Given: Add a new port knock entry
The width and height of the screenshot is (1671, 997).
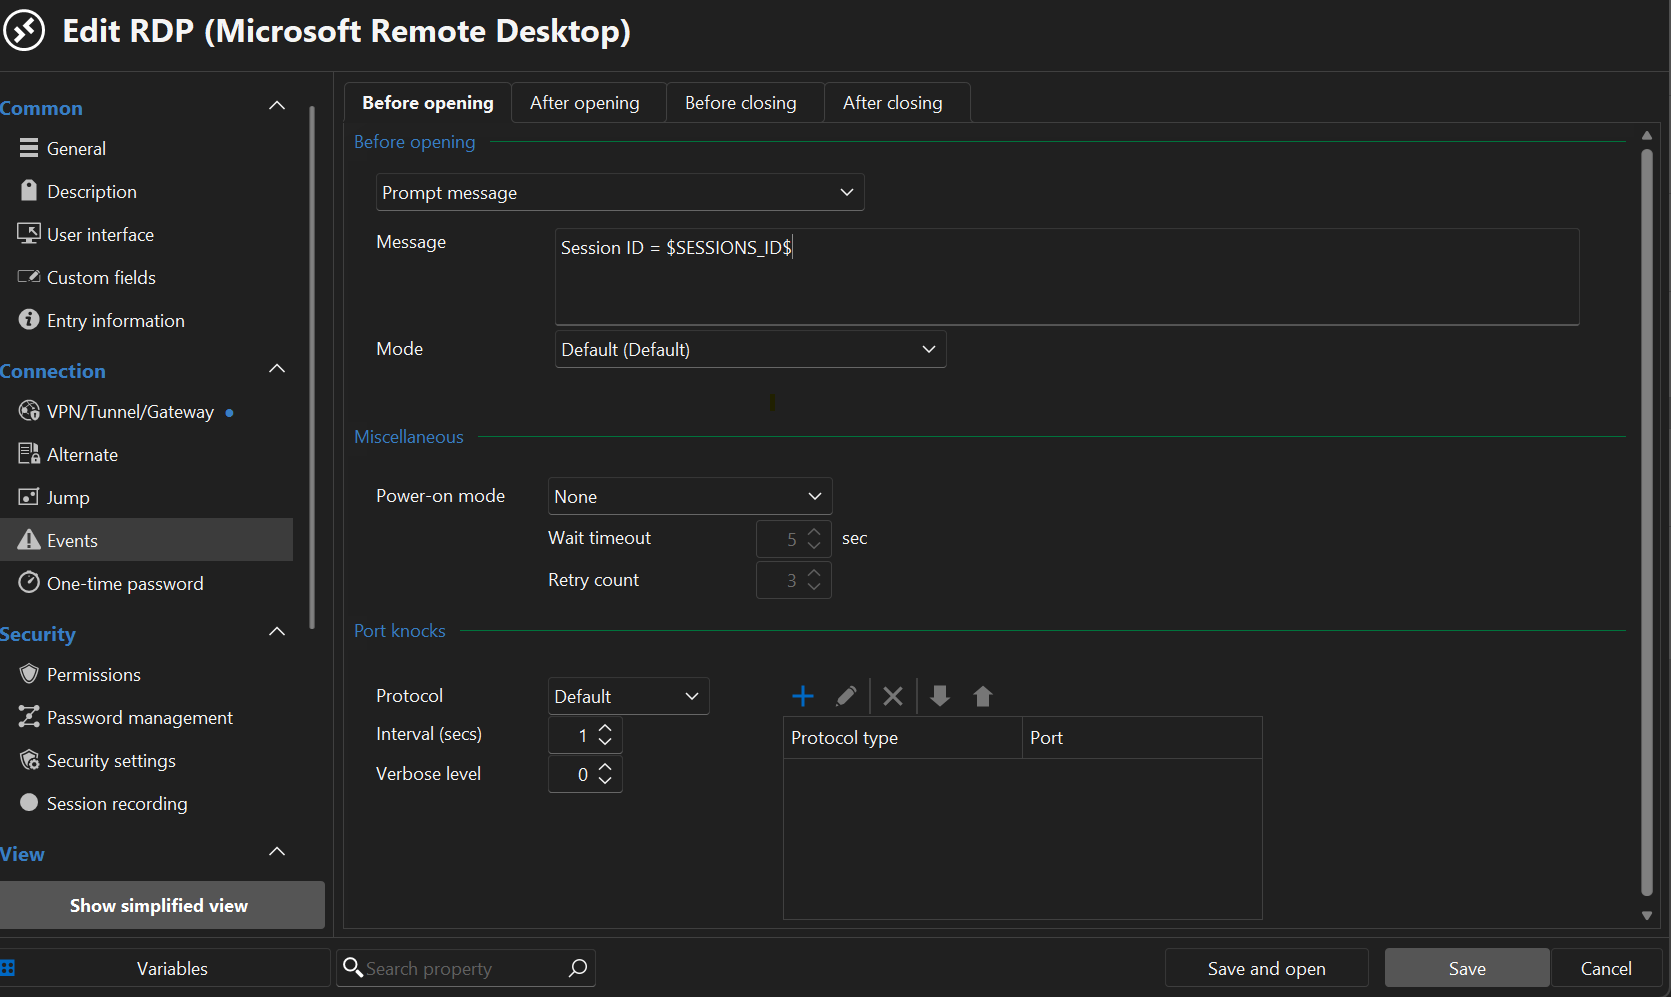Looking at the screenshot, I should 802,696.
